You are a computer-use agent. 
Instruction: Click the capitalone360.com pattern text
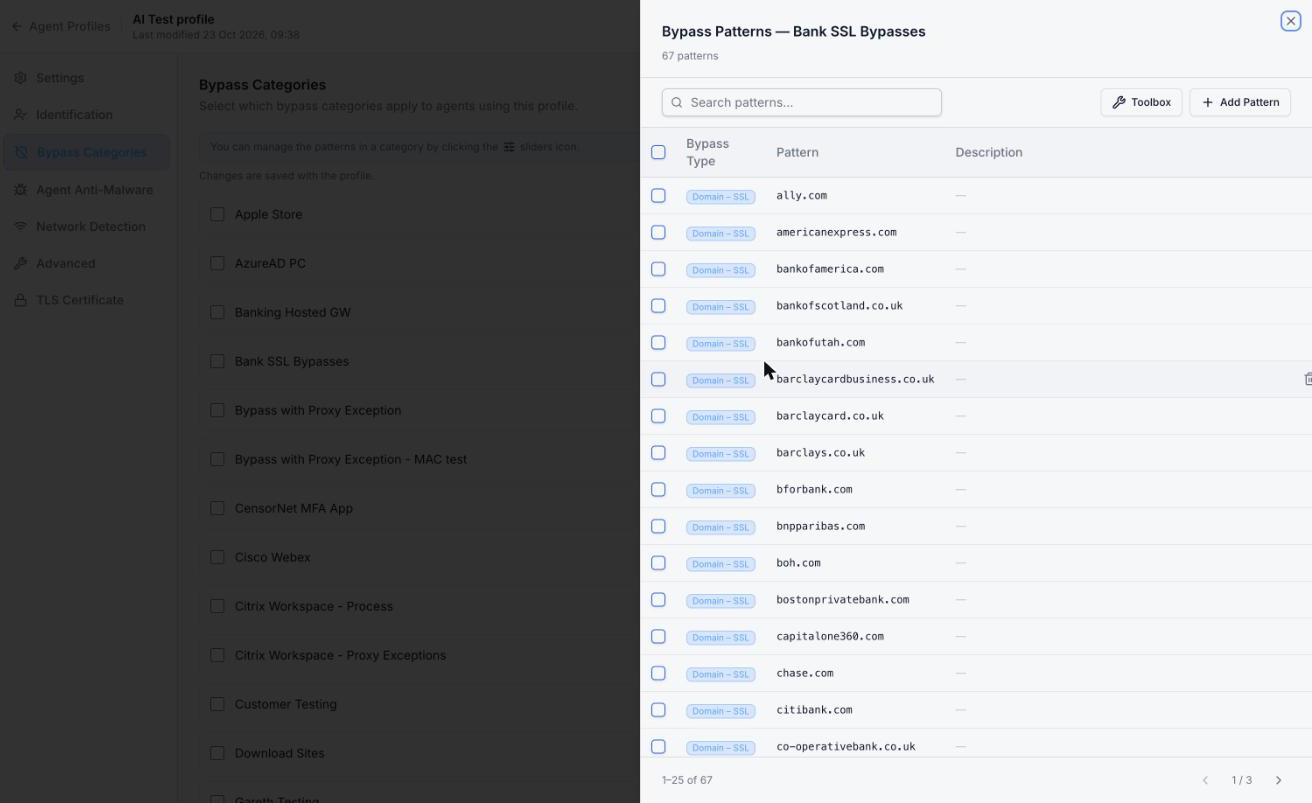click(x=830, y=636)
